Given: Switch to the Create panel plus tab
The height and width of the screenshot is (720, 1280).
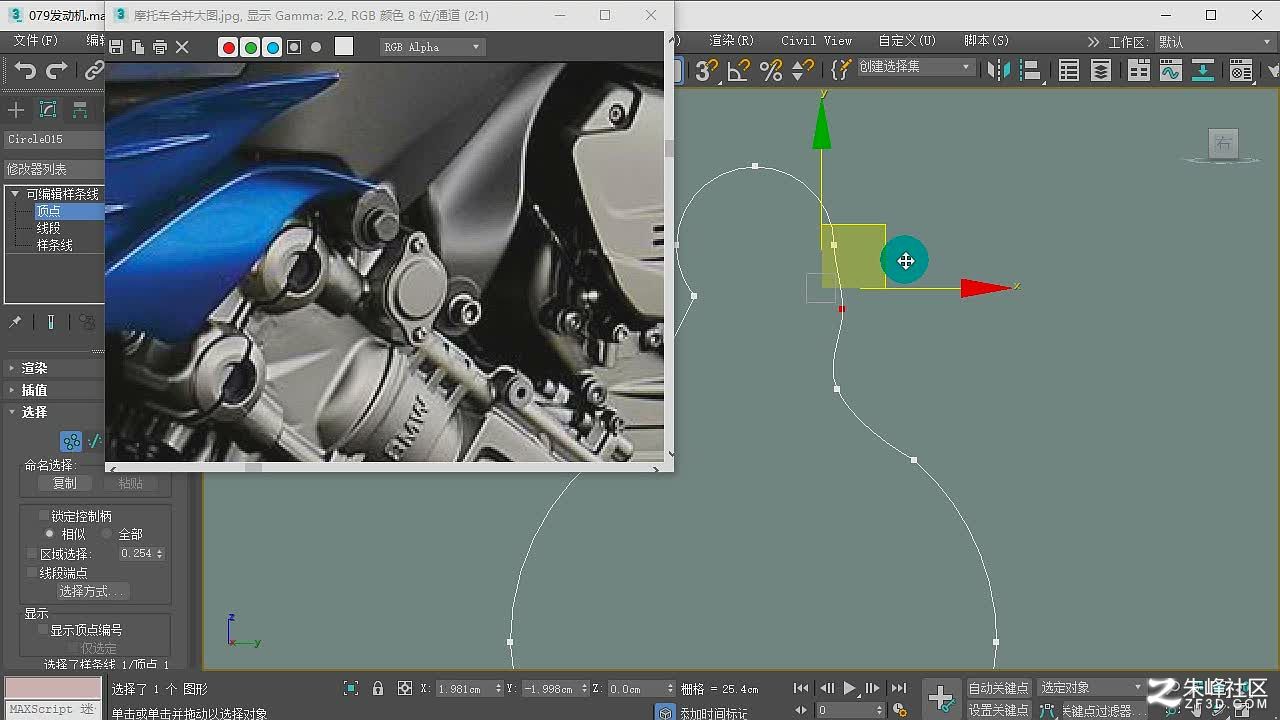Looking at the screenshot, I should coord(16,110).
